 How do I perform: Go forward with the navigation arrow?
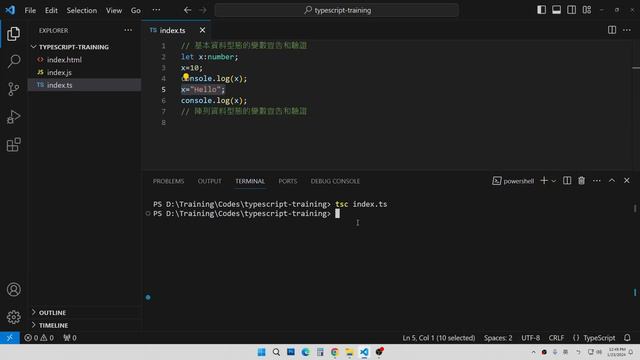coord(203,10)
